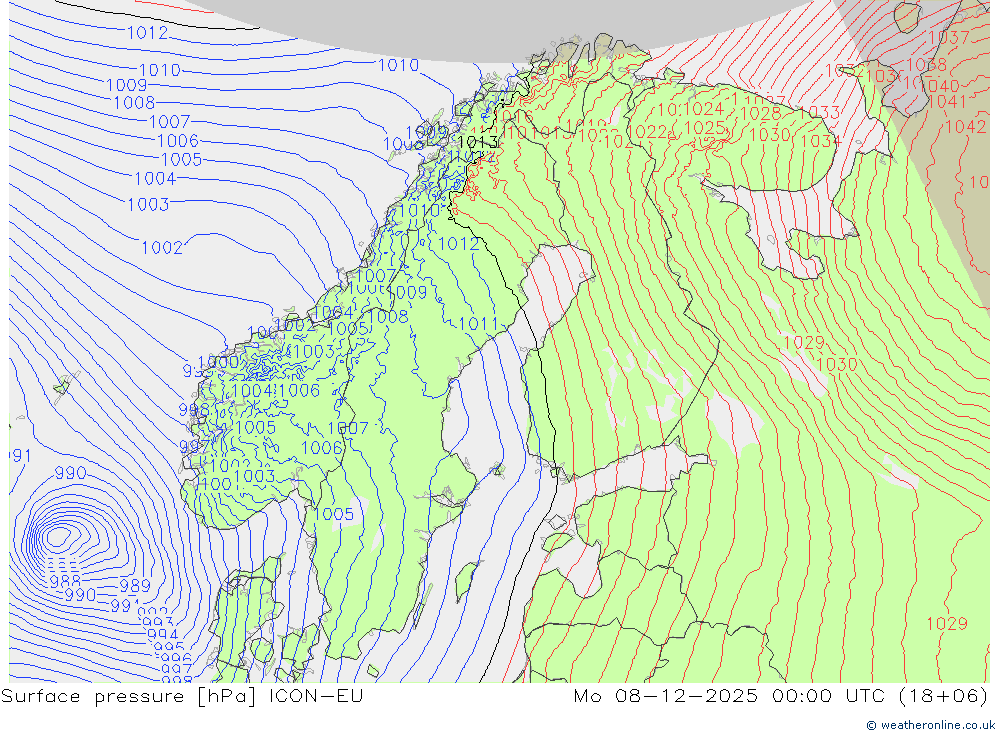Image resolution: width=1000 pixels, height=733 pixels.
Task: Click the red 1024 isobar label
Action: click(702, 109)
